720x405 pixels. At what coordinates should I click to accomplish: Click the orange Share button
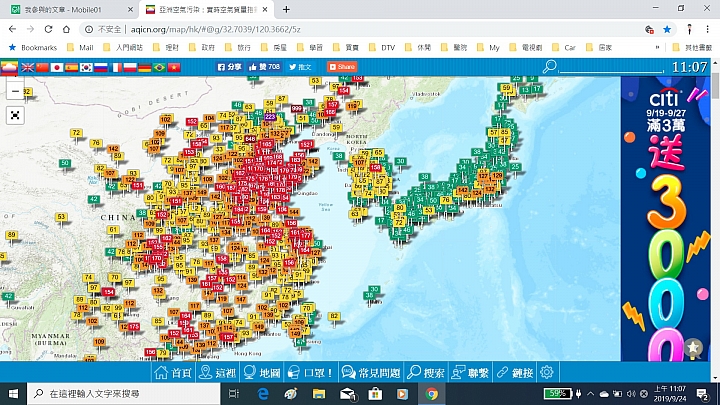pos(342,67)
